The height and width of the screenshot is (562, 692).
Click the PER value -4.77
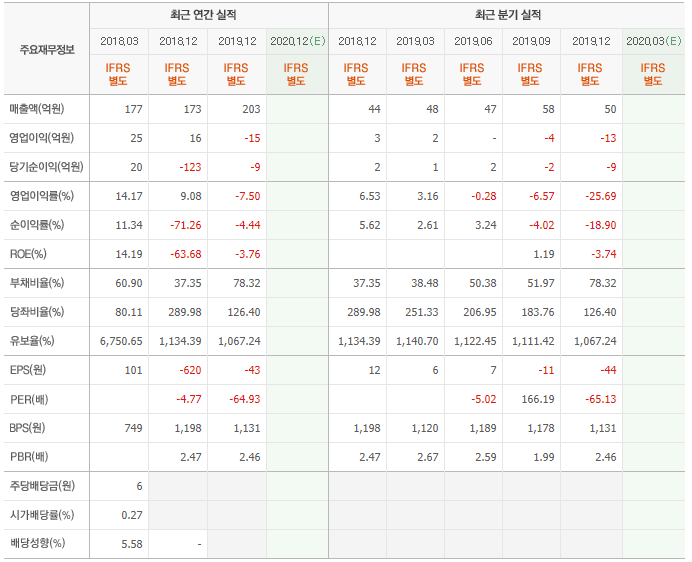tap(189, 399)
